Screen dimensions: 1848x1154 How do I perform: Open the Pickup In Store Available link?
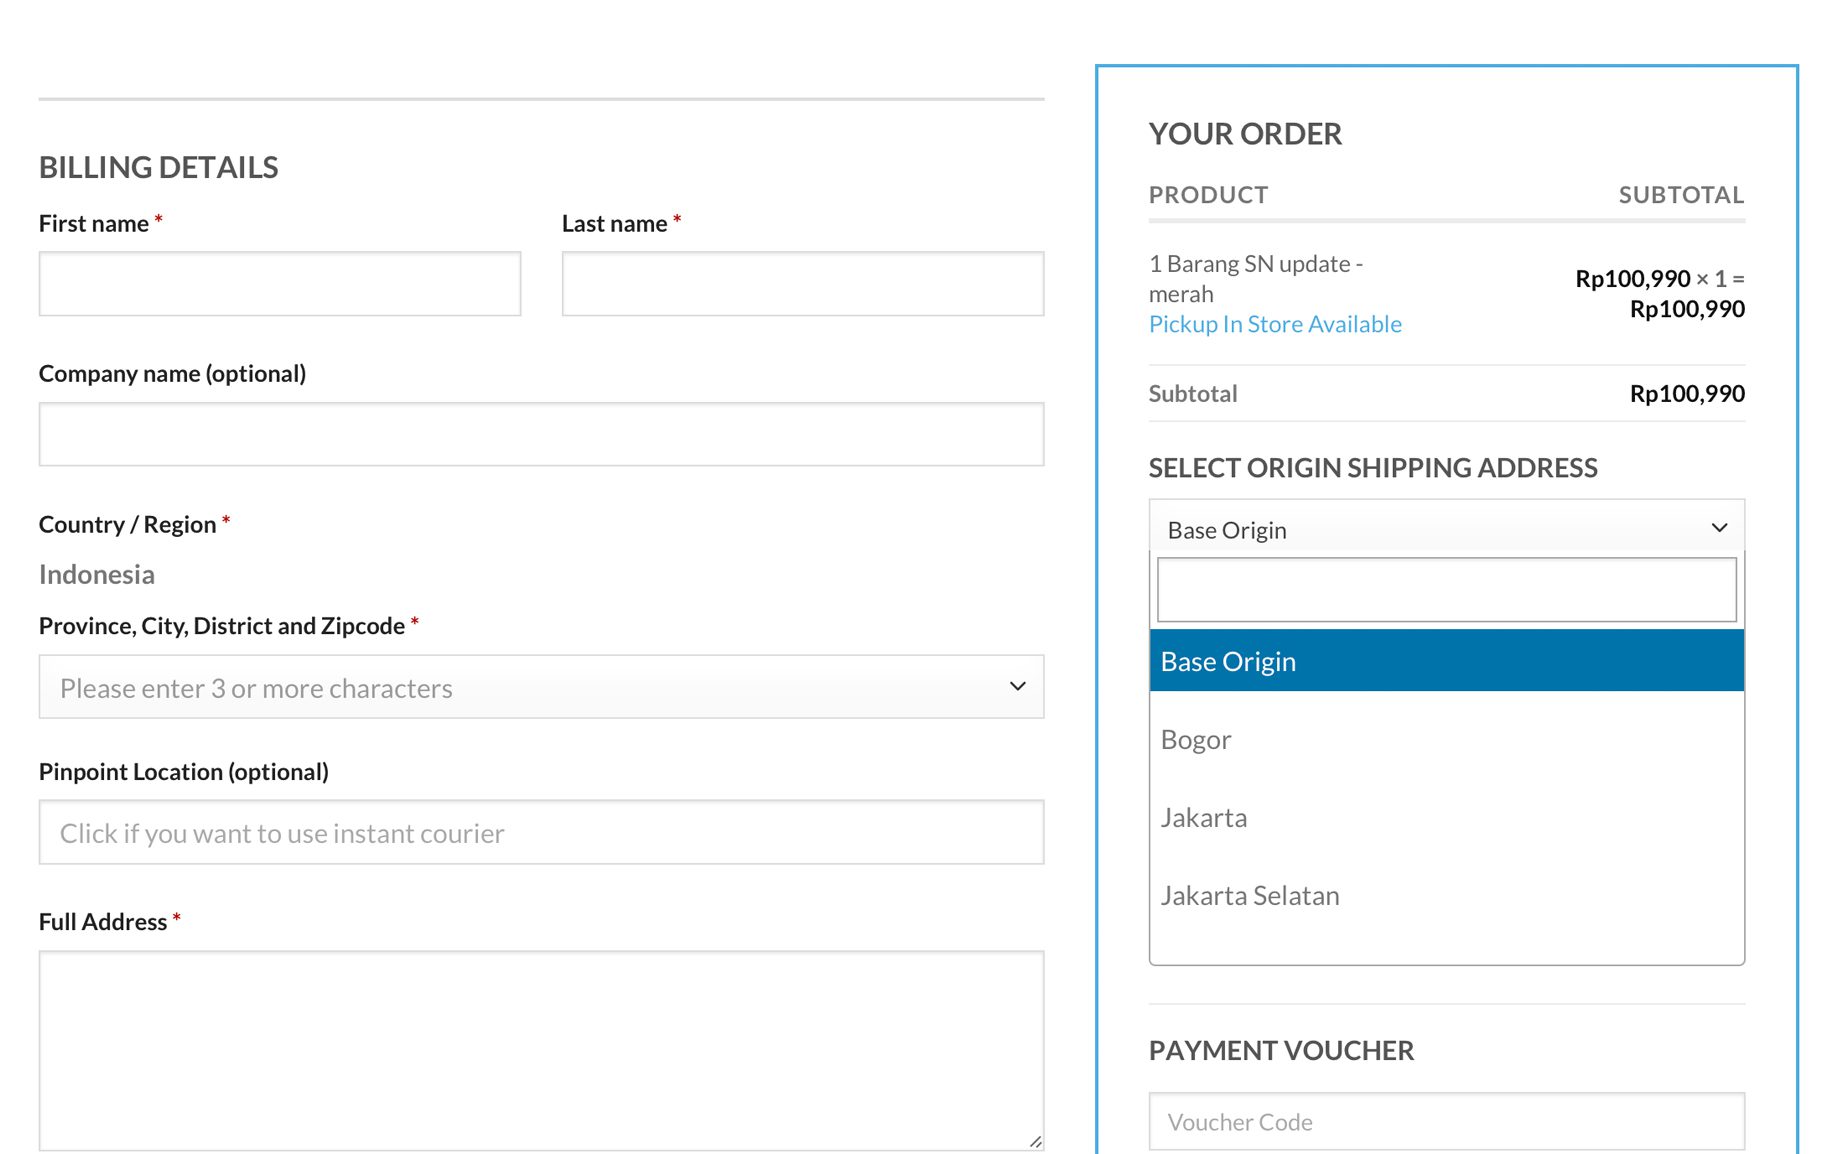tap(1275, 324)
